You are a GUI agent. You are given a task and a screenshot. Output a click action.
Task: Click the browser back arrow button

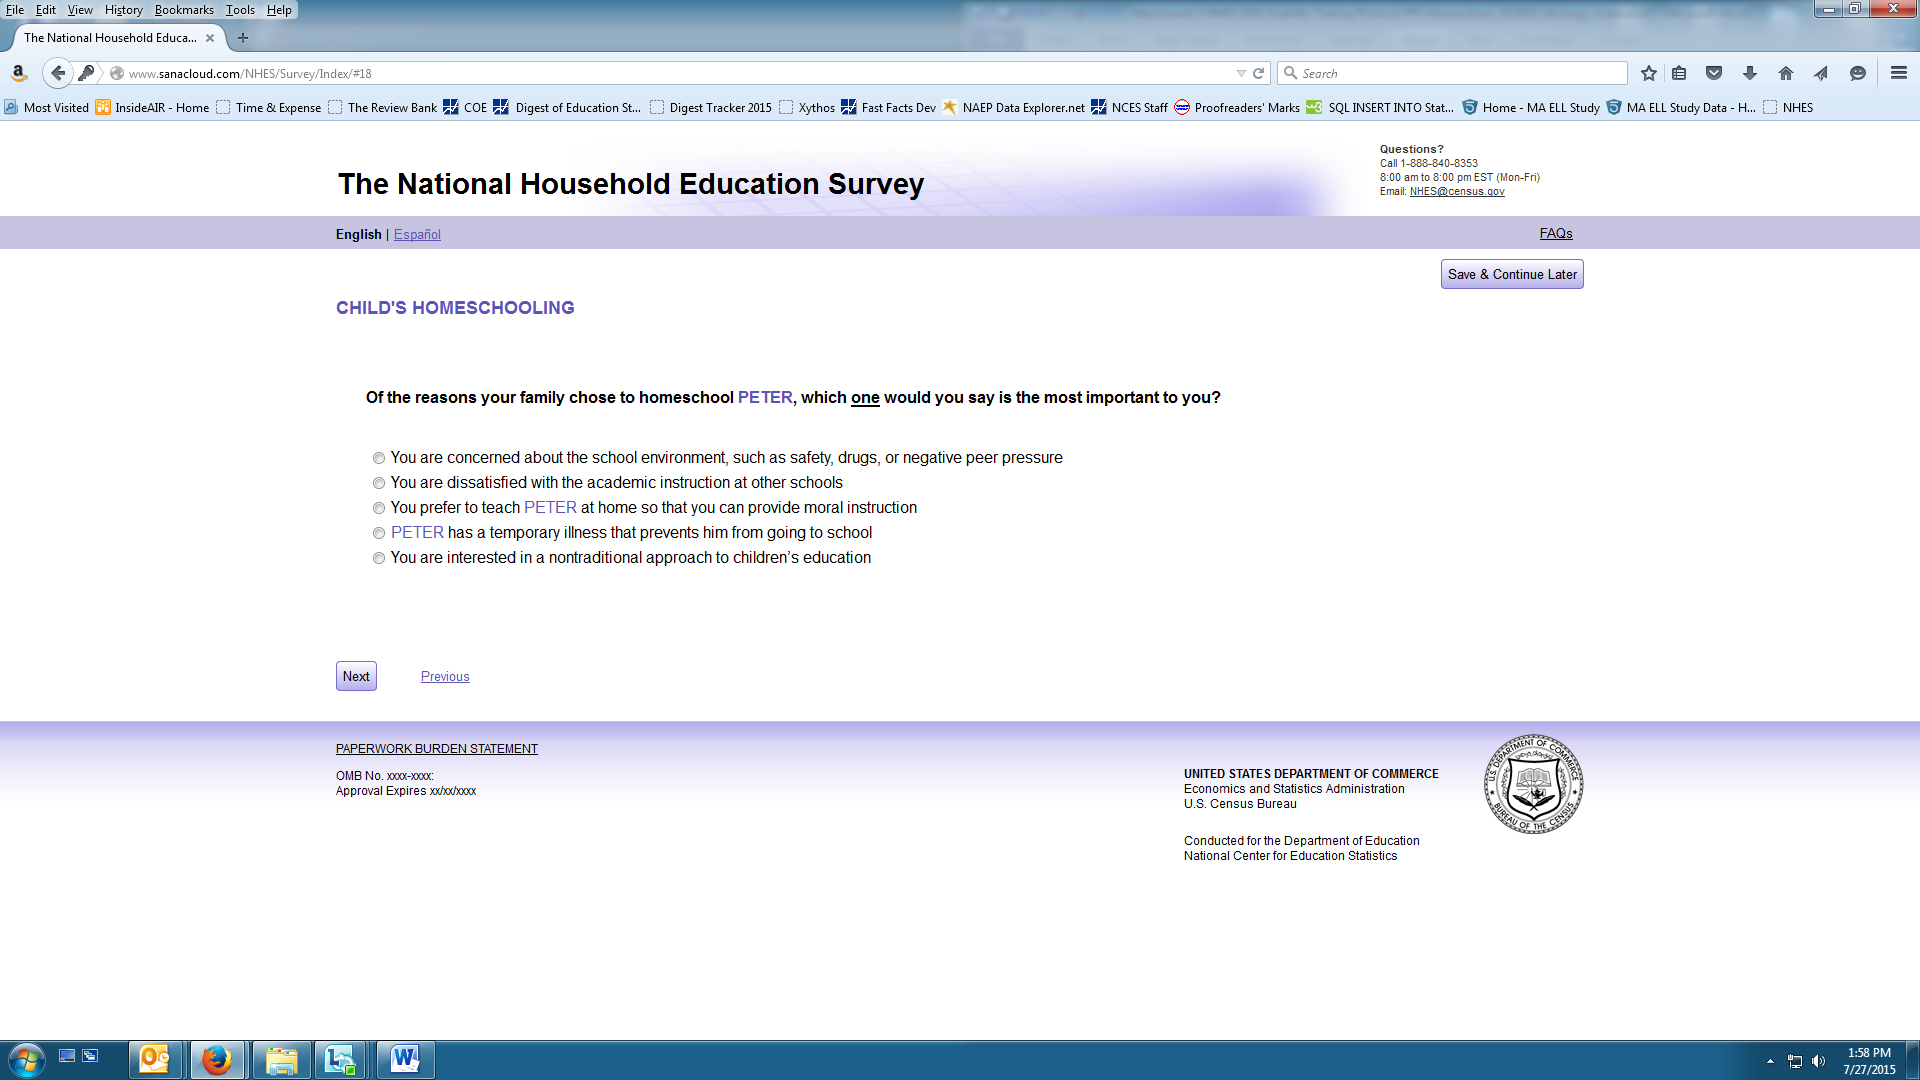coord(58,73)
